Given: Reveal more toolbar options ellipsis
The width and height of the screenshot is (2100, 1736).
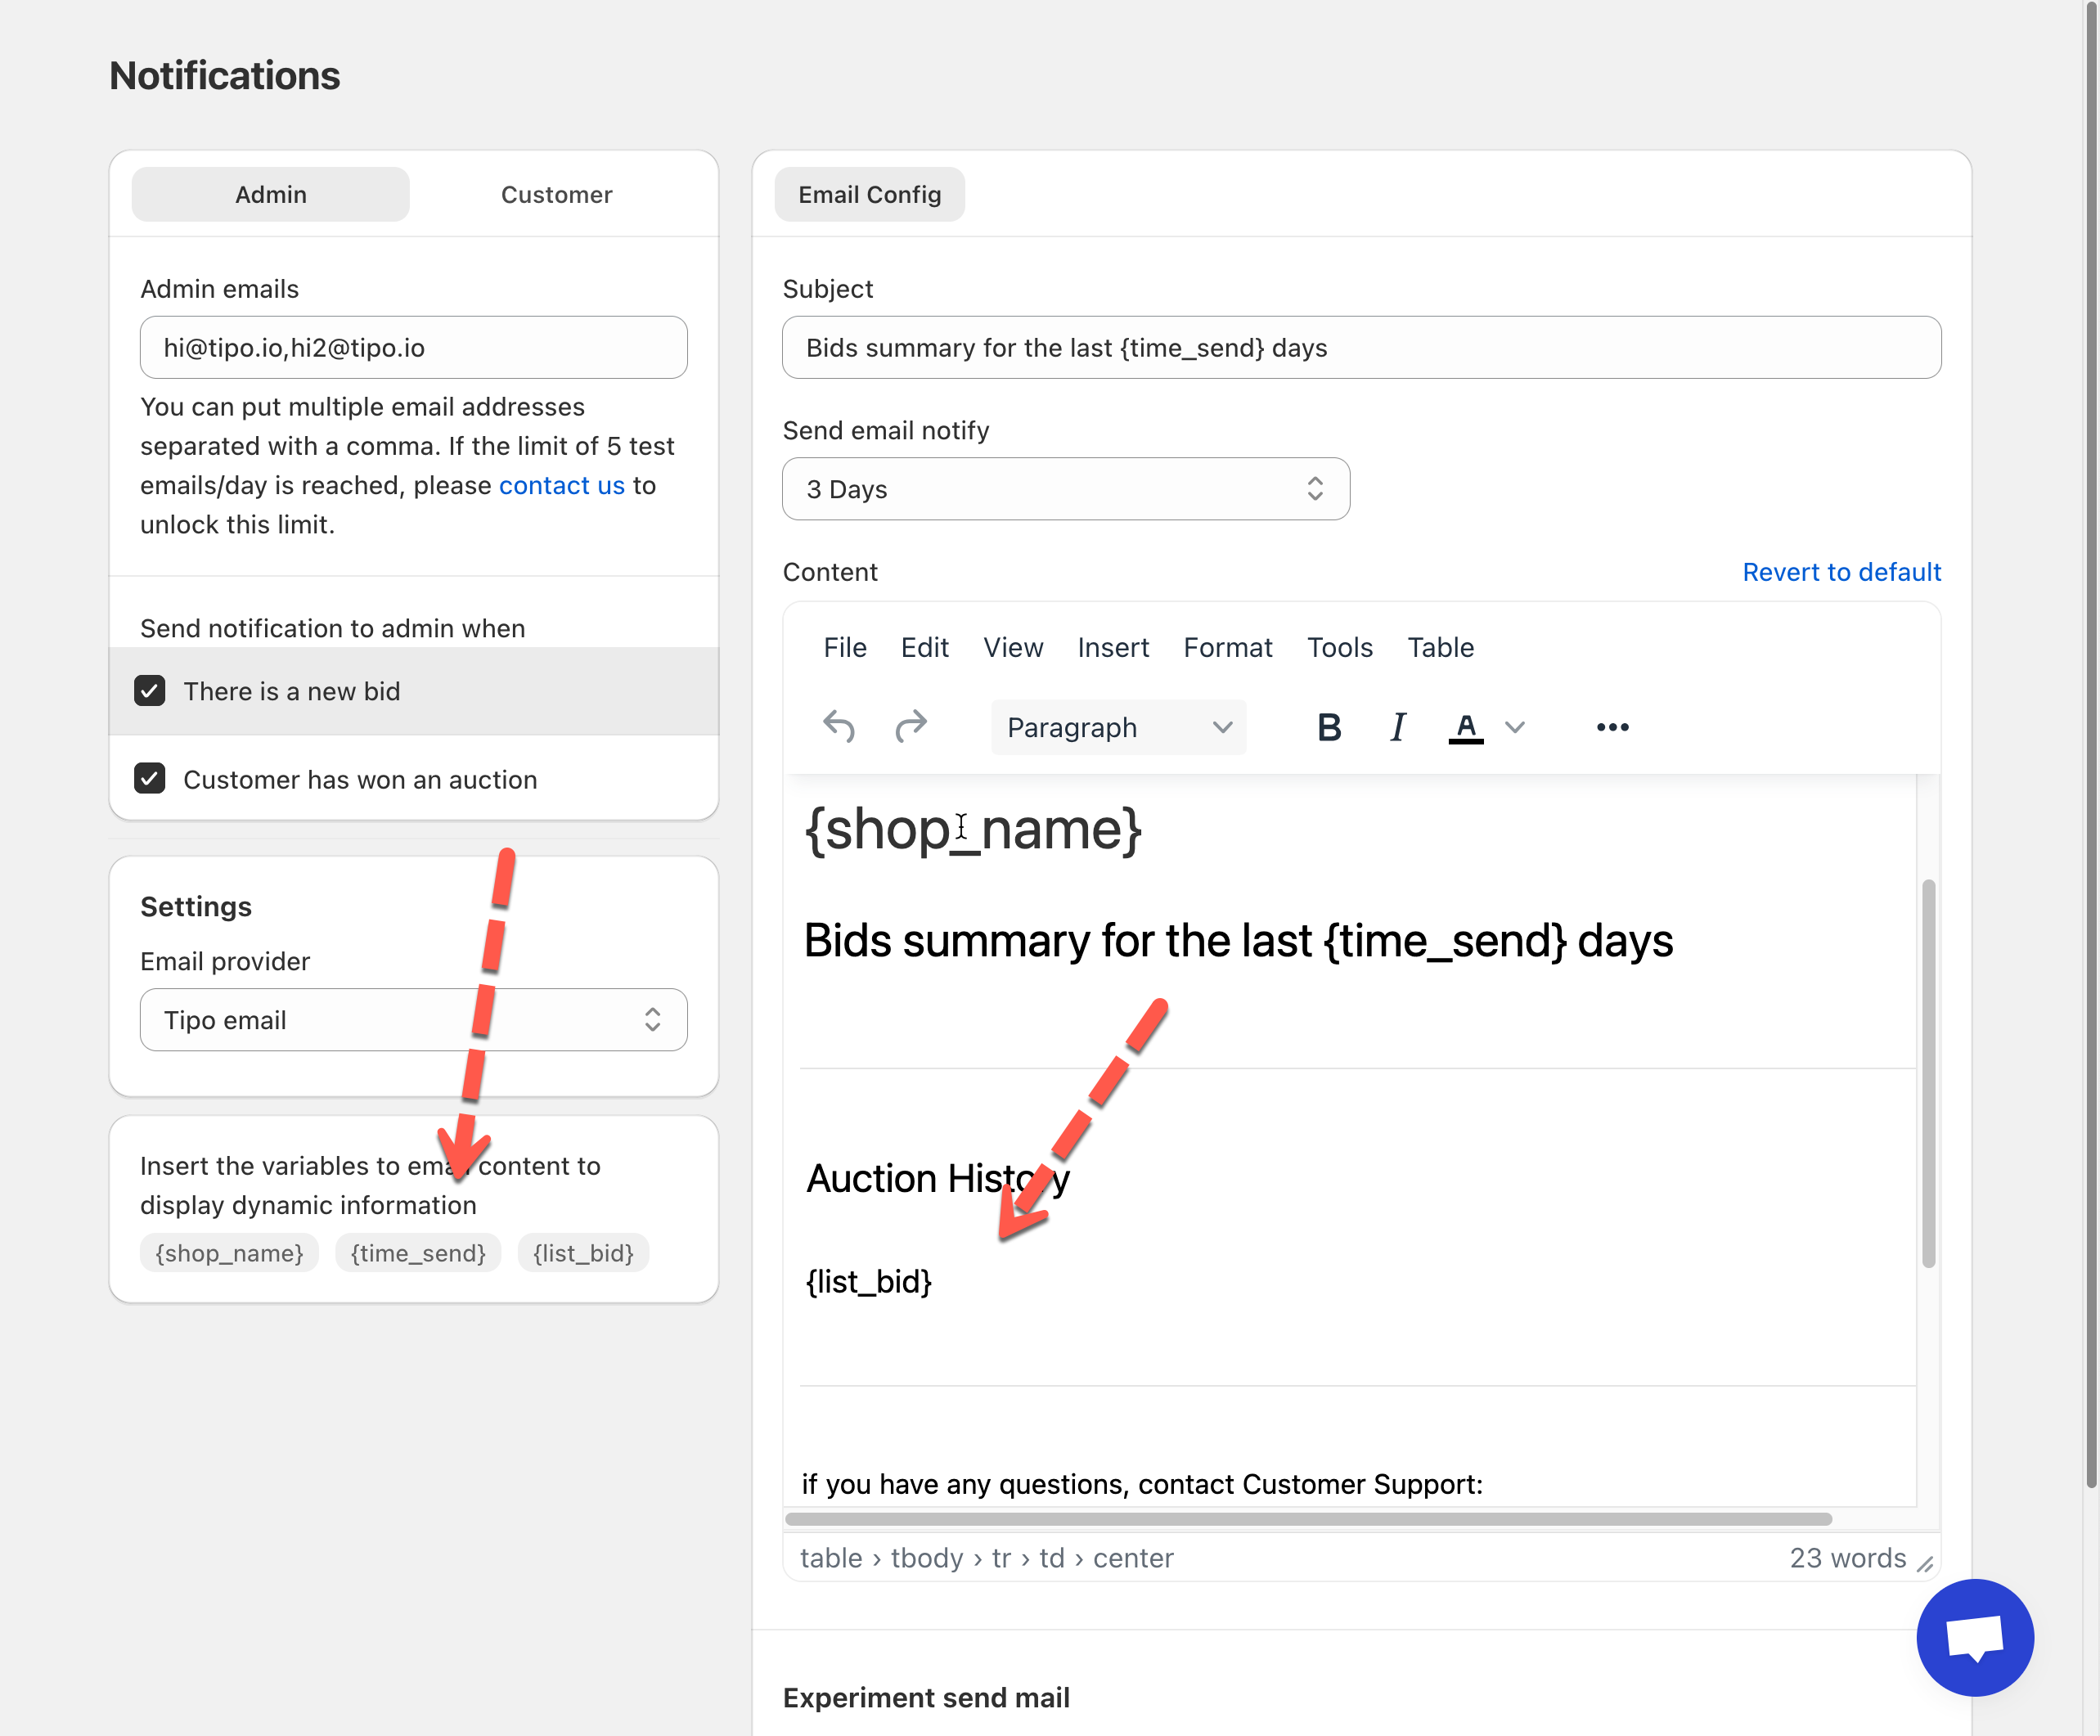Looking at the screenshot, I should click(x=1612, y=727).
